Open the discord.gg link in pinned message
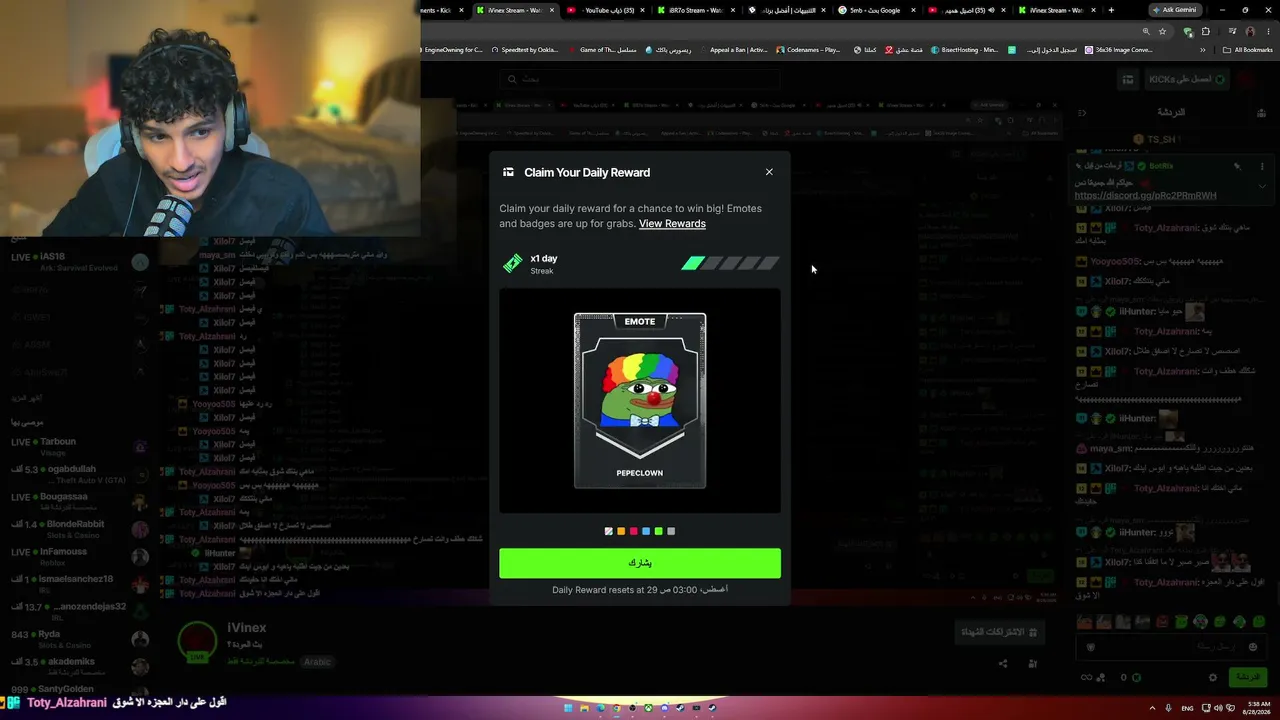This screenshot has height=720, width=1280. pyautogui.click(x=1145, y=196)
